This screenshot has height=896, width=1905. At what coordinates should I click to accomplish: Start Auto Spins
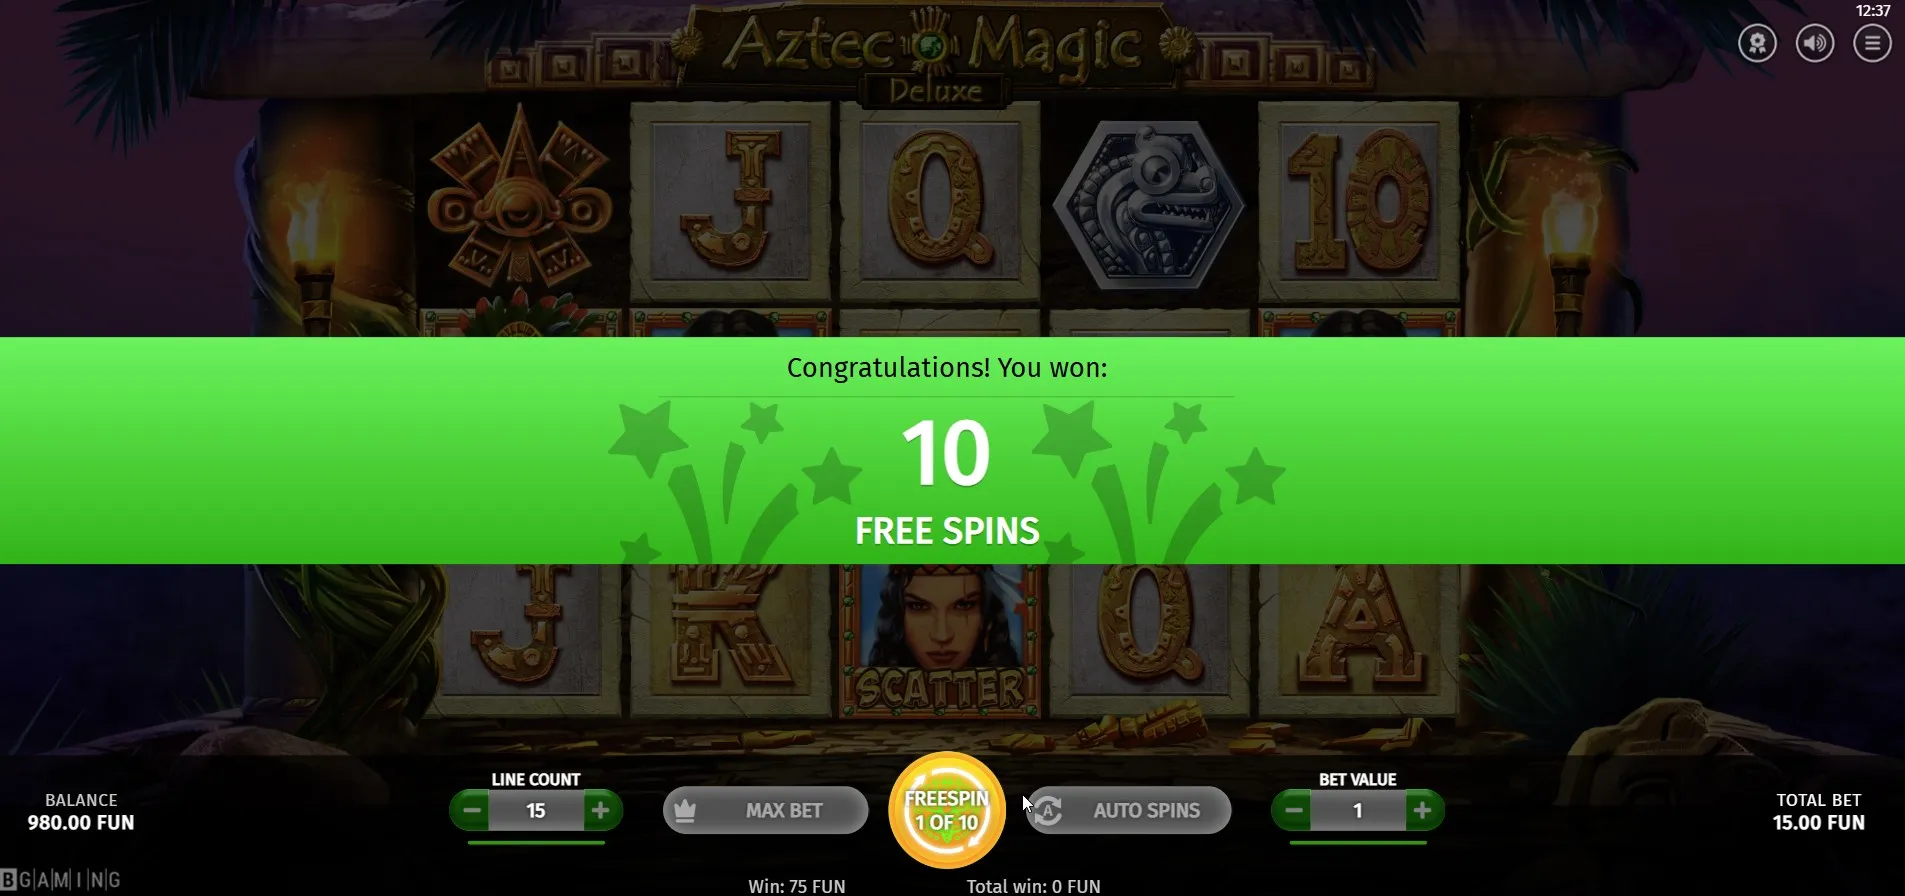[1128, 810]
